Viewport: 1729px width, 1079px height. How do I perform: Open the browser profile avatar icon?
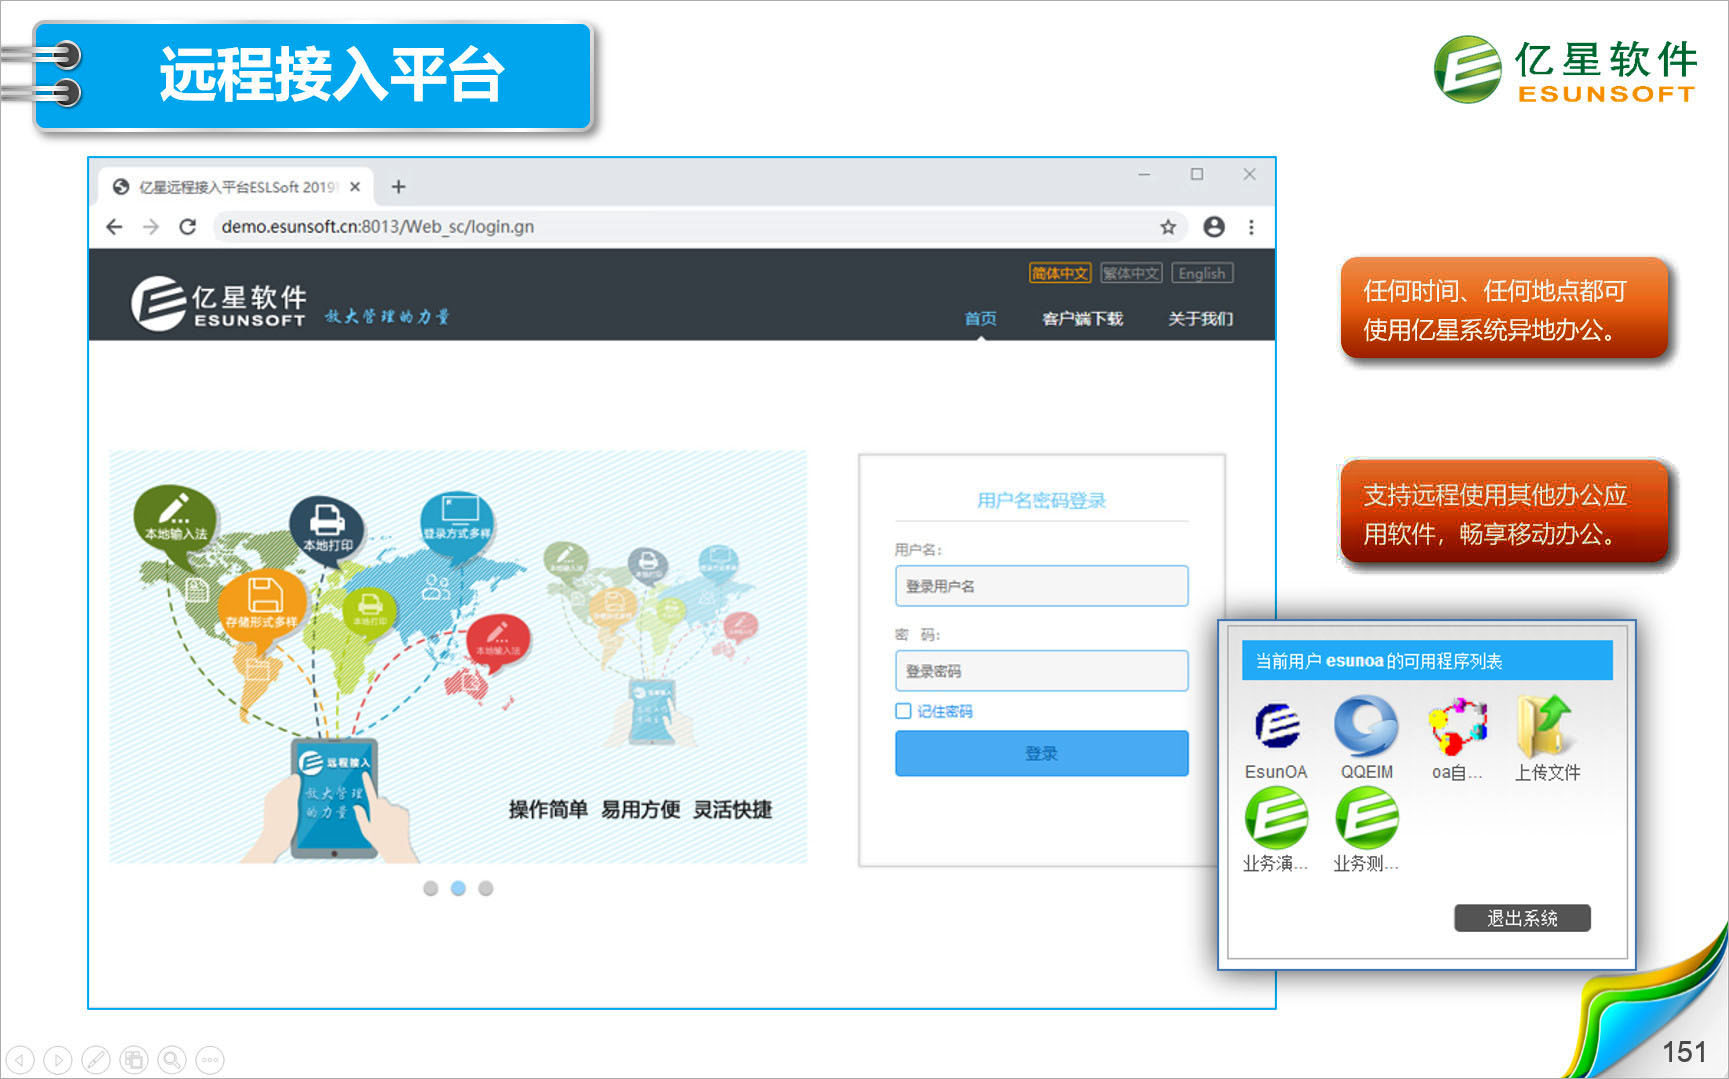point(1214,227)
